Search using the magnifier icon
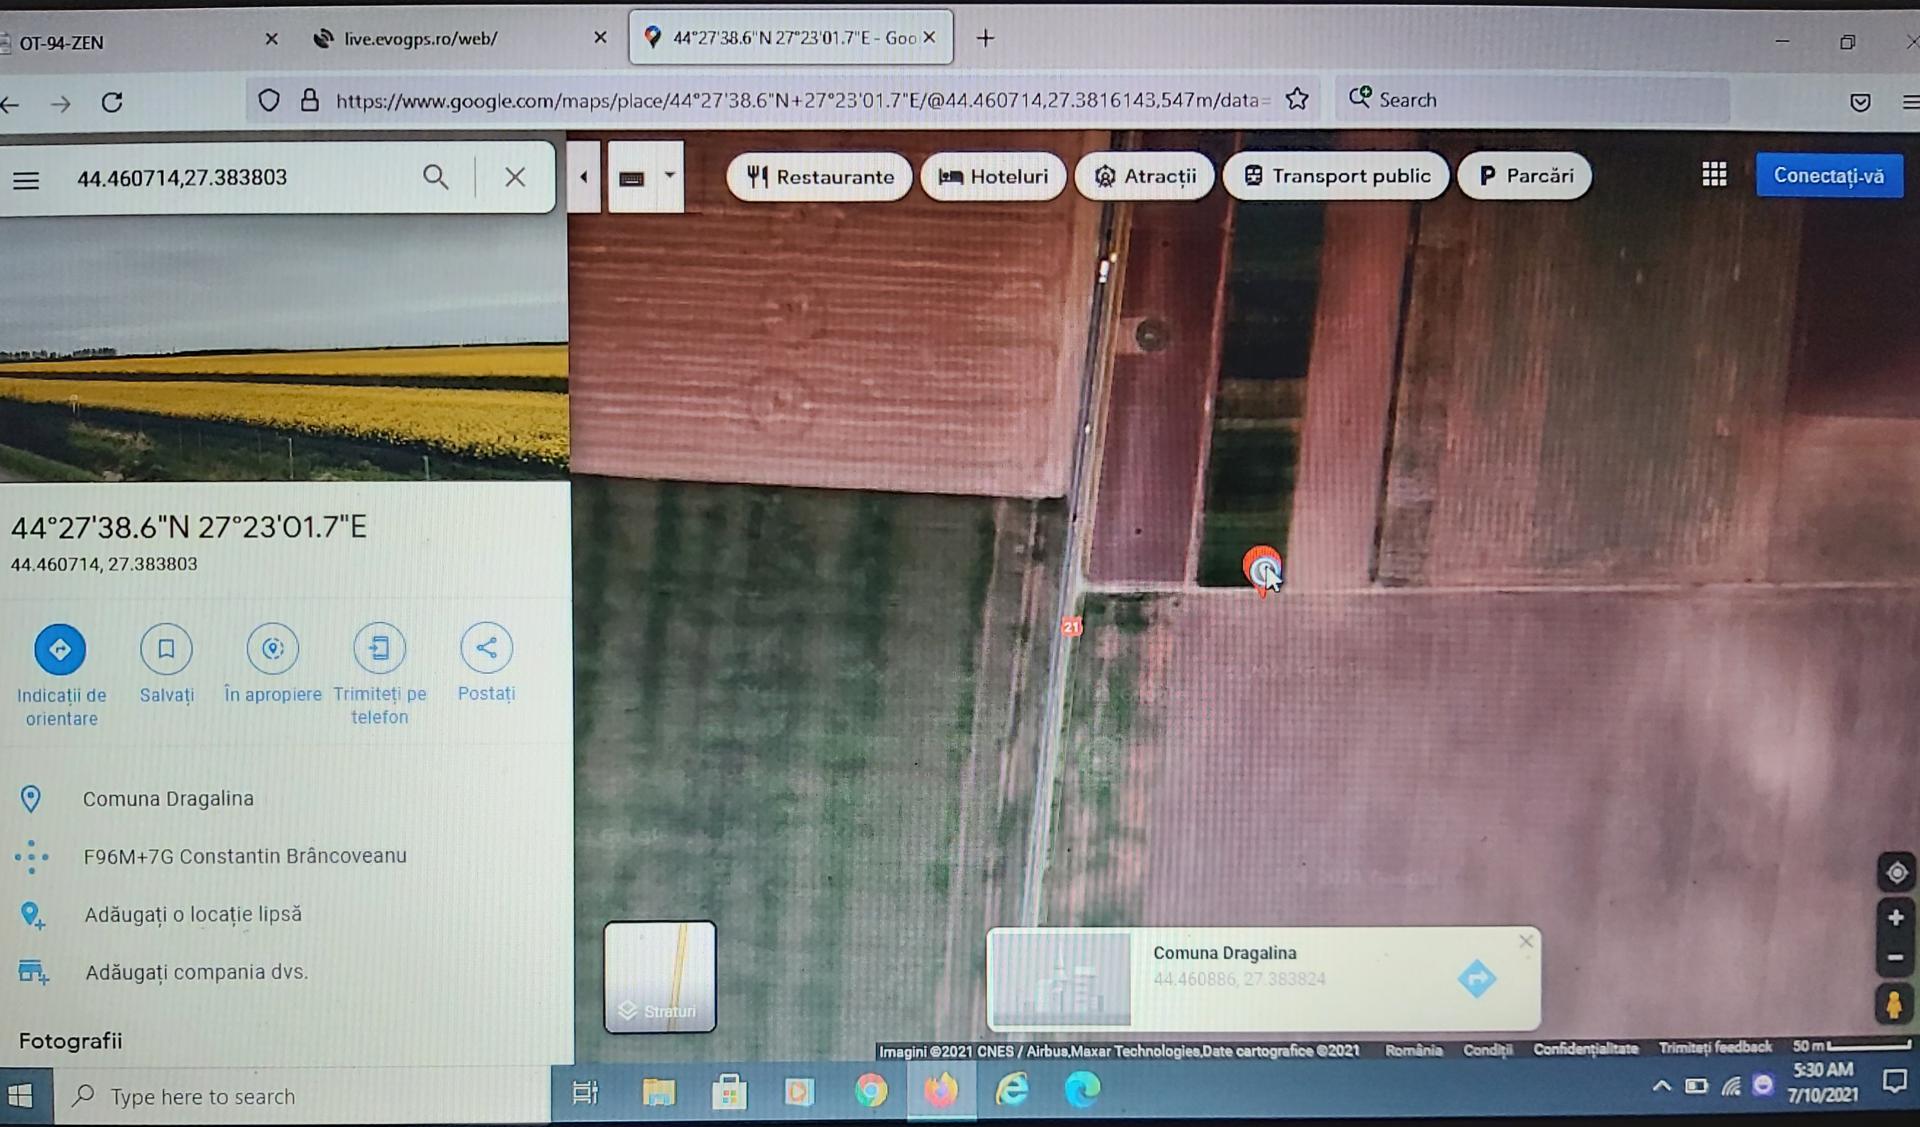Screen dimensions: 1920x1127 435,177
